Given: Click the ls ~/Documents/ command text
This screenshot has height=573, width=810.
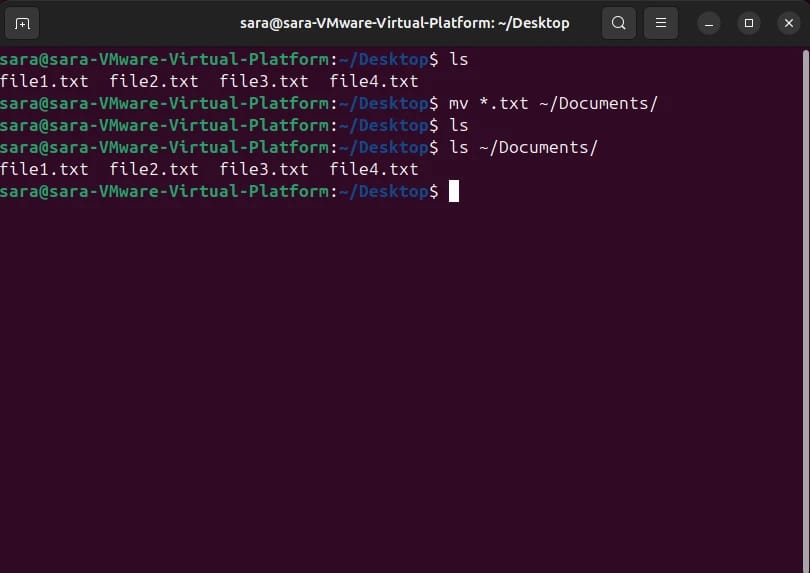Looking at the screenshot, I should click(523, 147).
